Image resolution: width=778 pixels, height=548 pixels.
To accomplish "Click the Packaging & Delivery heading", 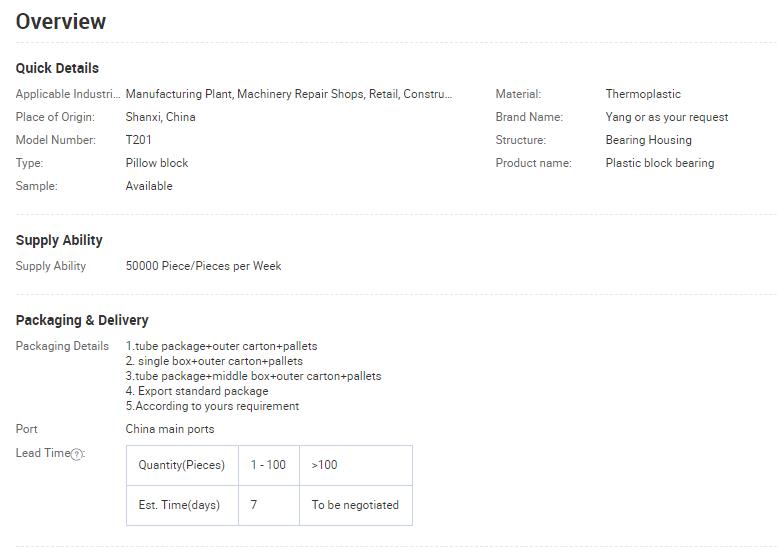I will point(82,320).
